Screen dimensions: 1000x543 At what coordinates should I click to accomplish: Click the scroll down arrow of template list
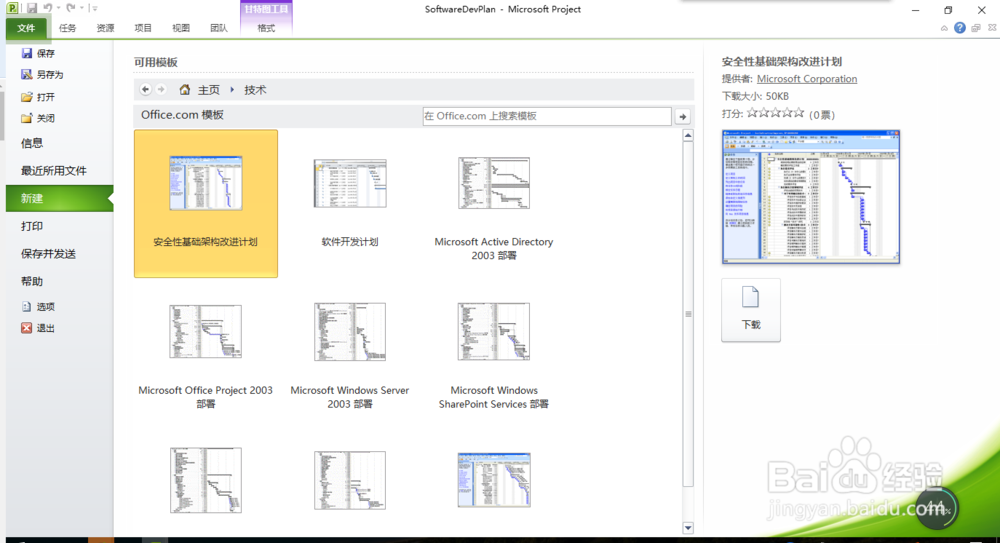tap(688, 528)
